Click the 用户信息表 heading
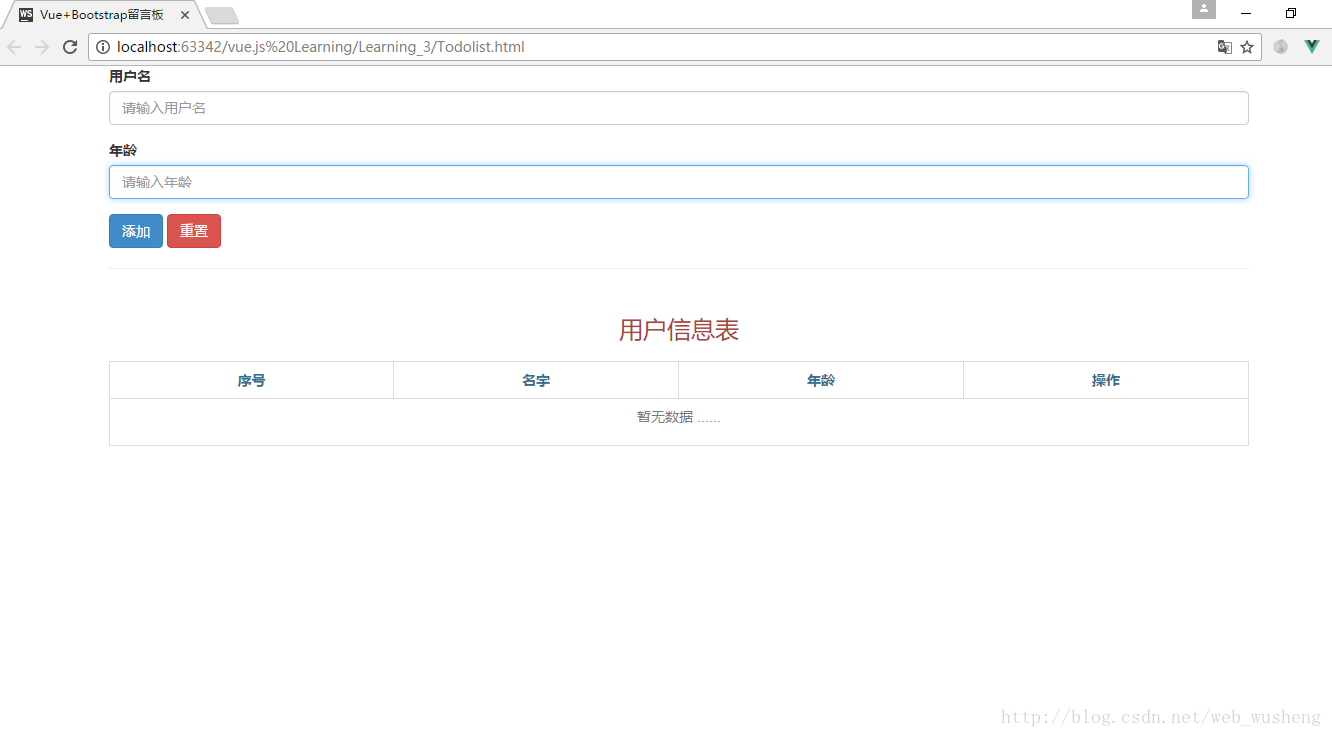Image resolution: width=1332 pixels, height=737 pixels. pyautogui.click(x=679, y=330)
